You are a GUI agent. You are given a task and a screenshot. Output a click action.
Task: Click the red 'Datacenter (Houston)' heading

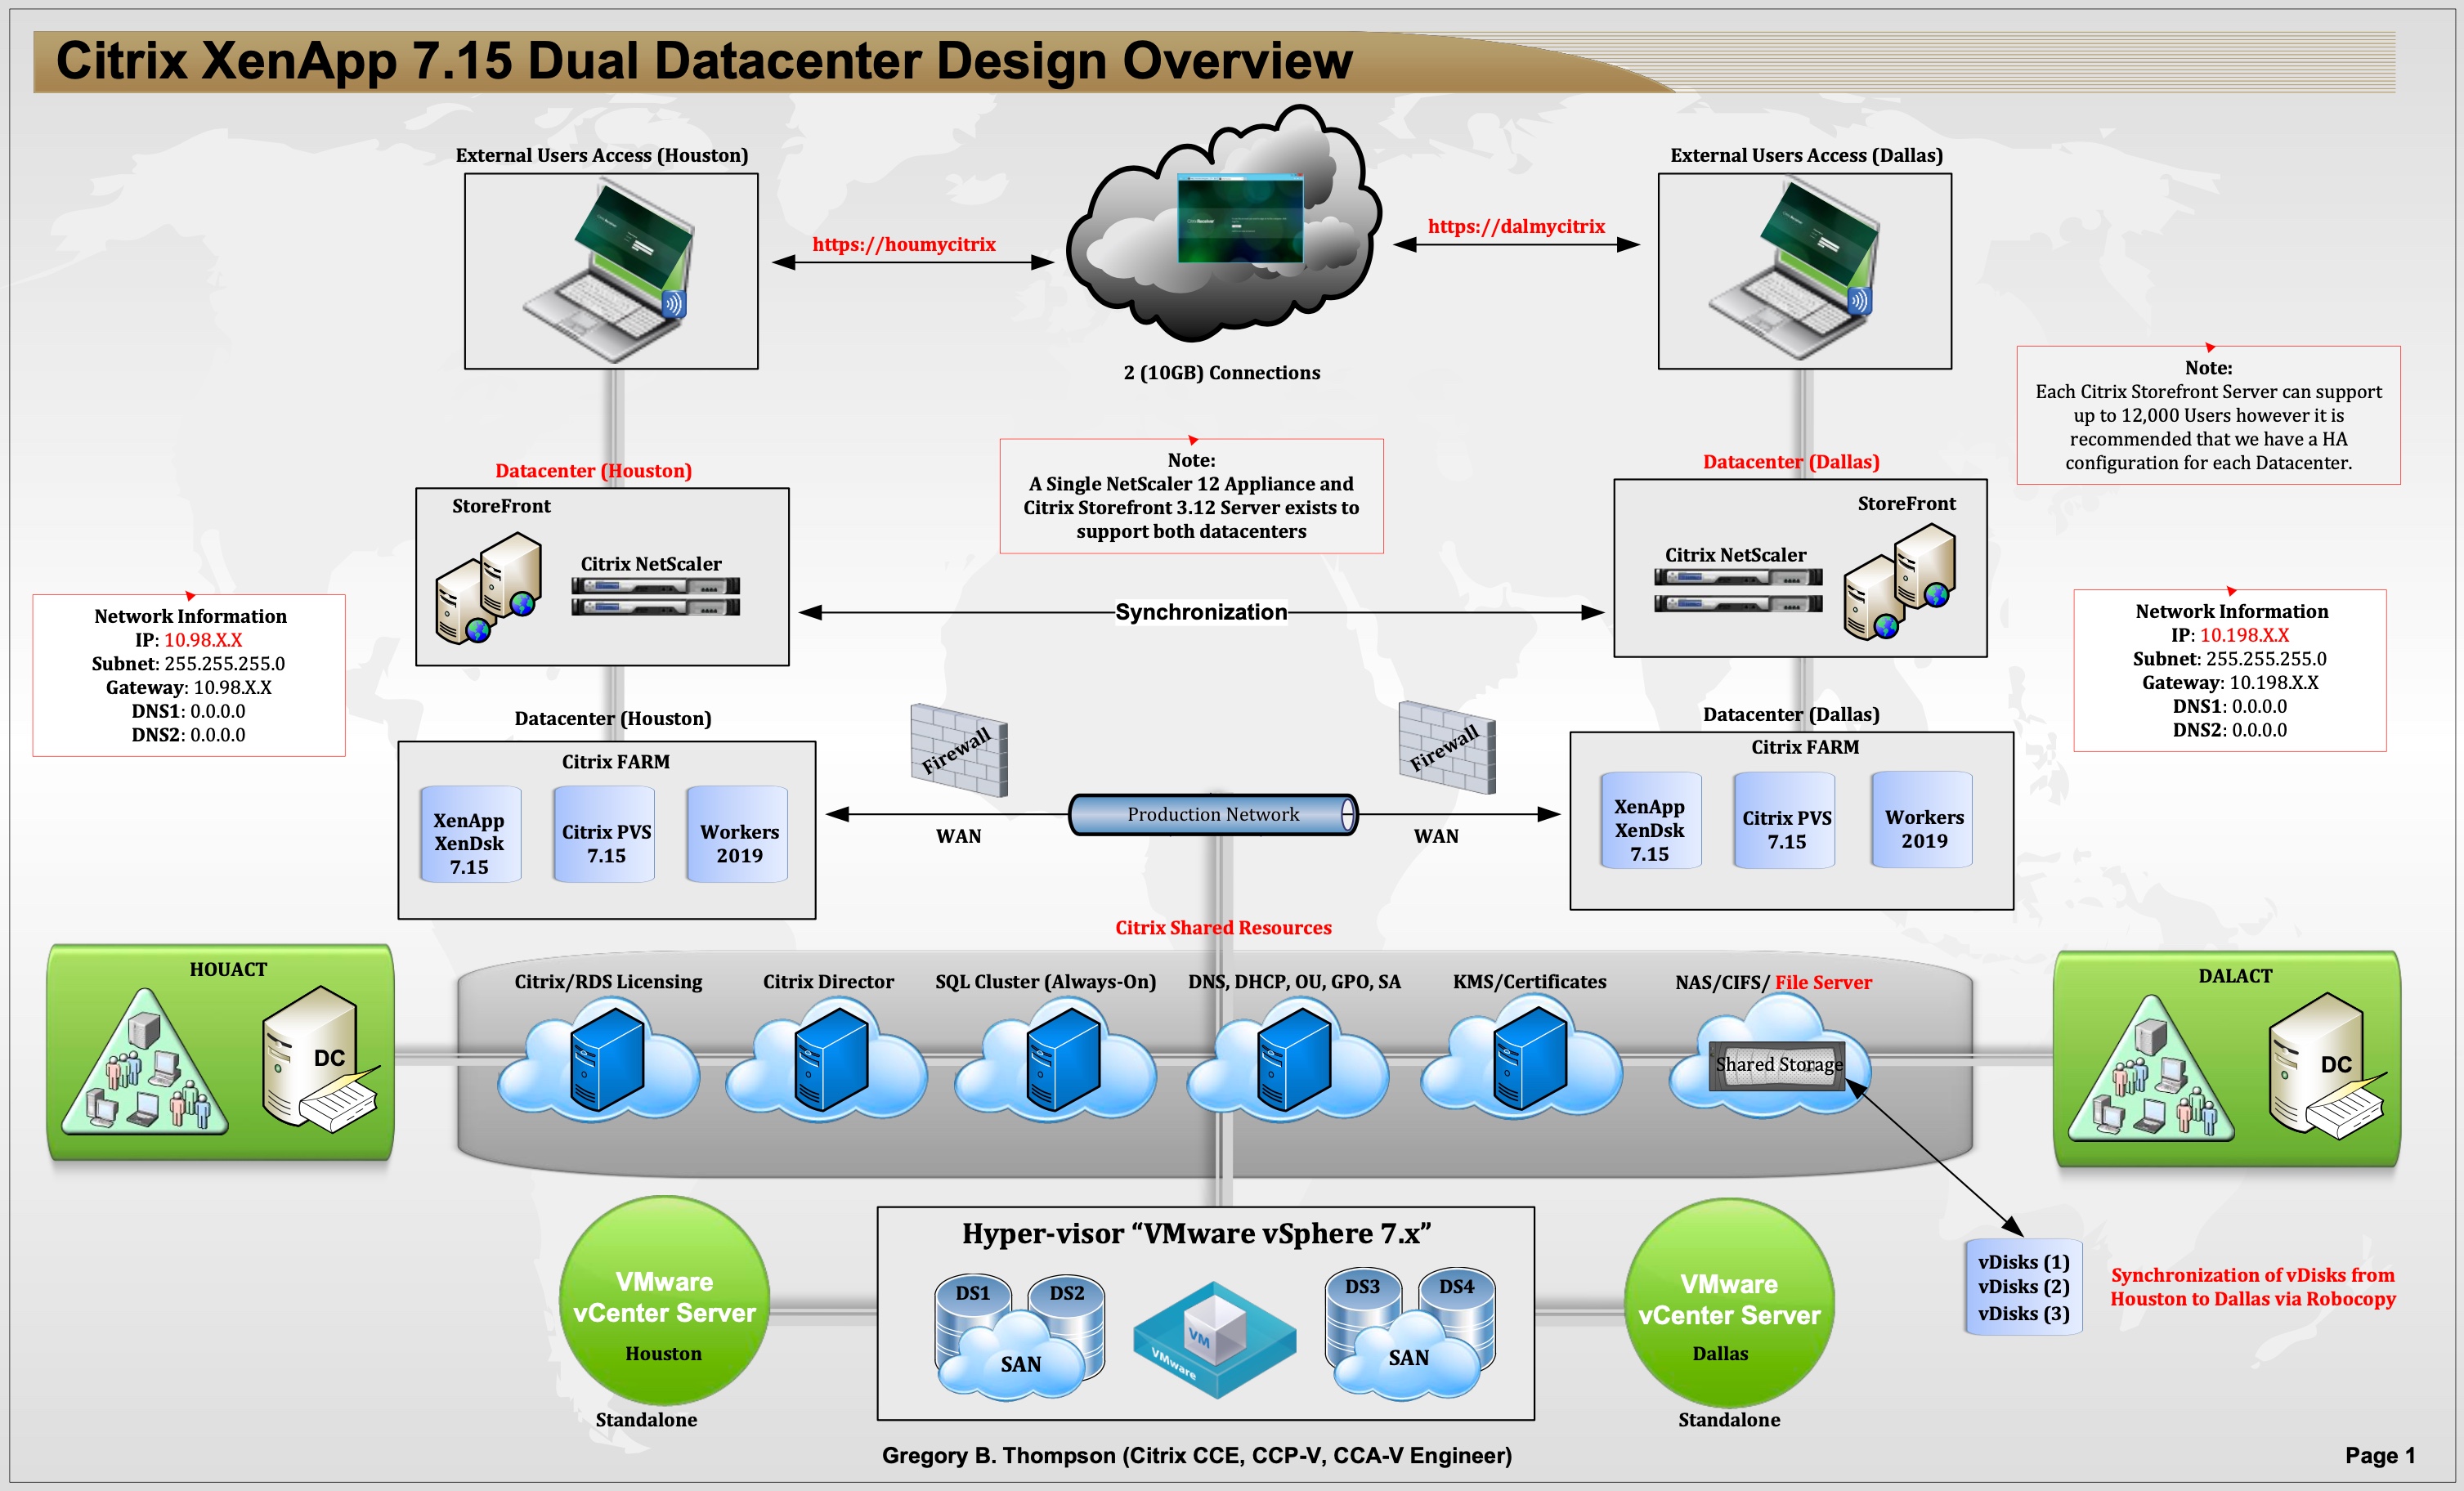click(x=593, y=470)
